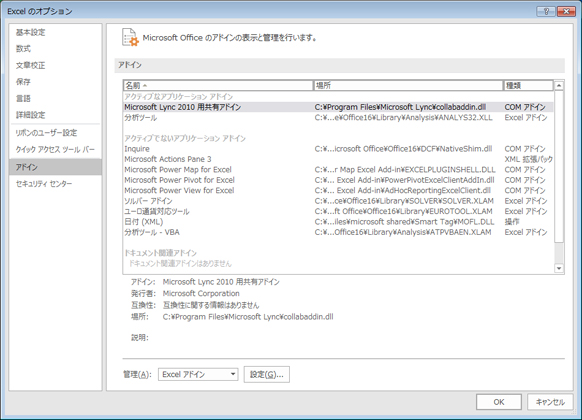The image size is (582, 420).
Task: Open the 管理 Excel アドイン dropdown
Action: pos(198,374)
